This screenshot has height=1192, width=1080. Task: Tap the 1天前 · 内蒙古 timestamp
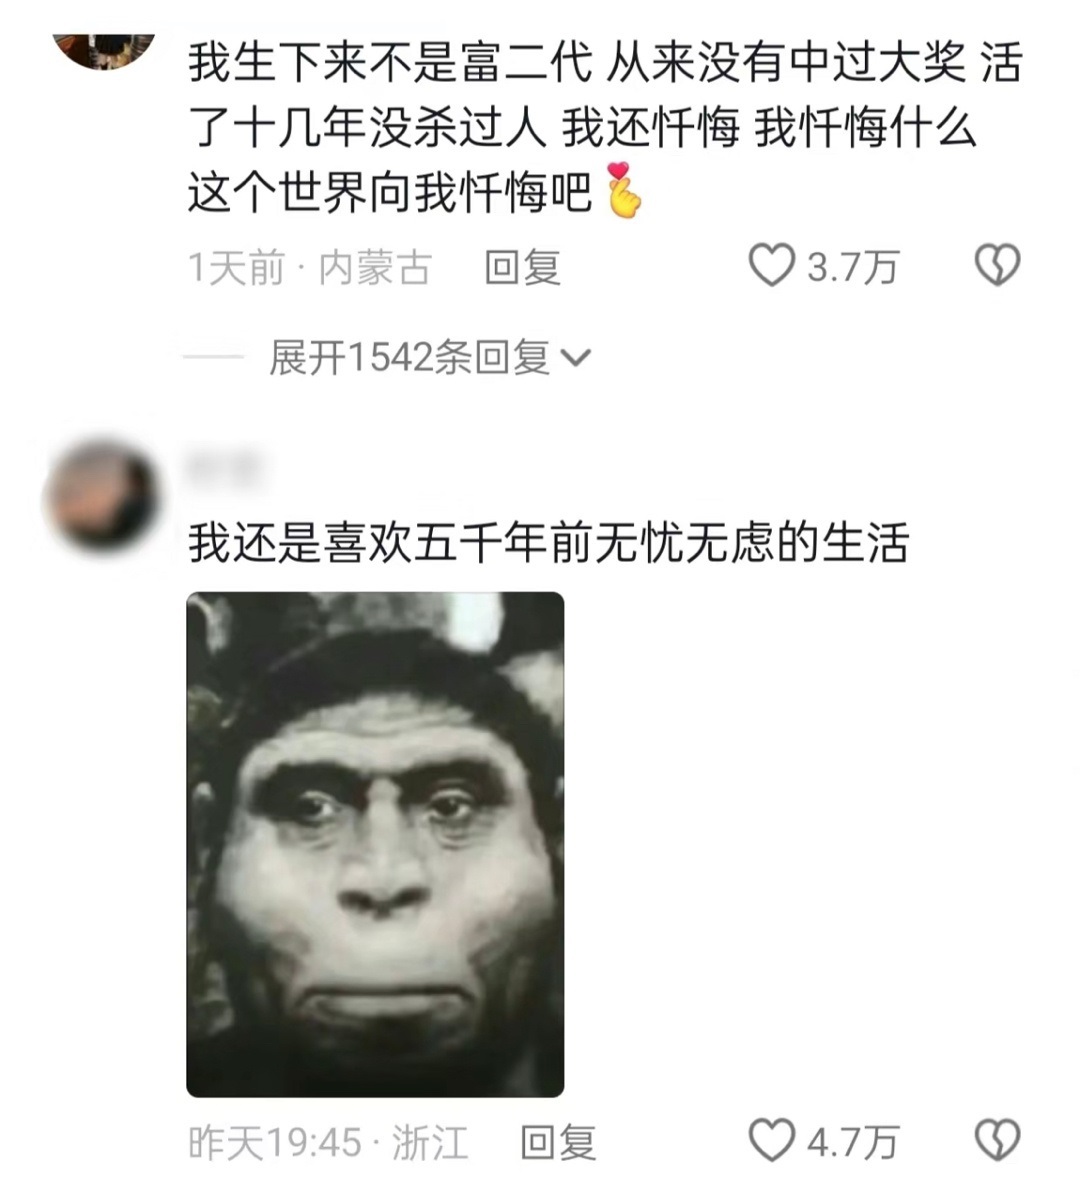coord(310,268)
